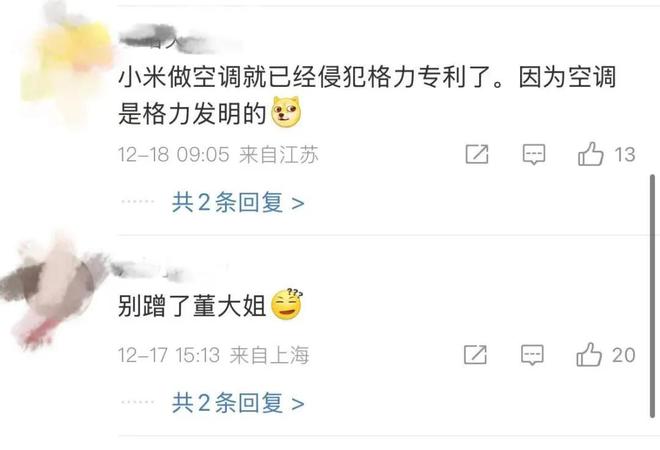The image size is (660, 450).
Task: Click the vertical scrollbar on right edge
Action: (652, 296)
